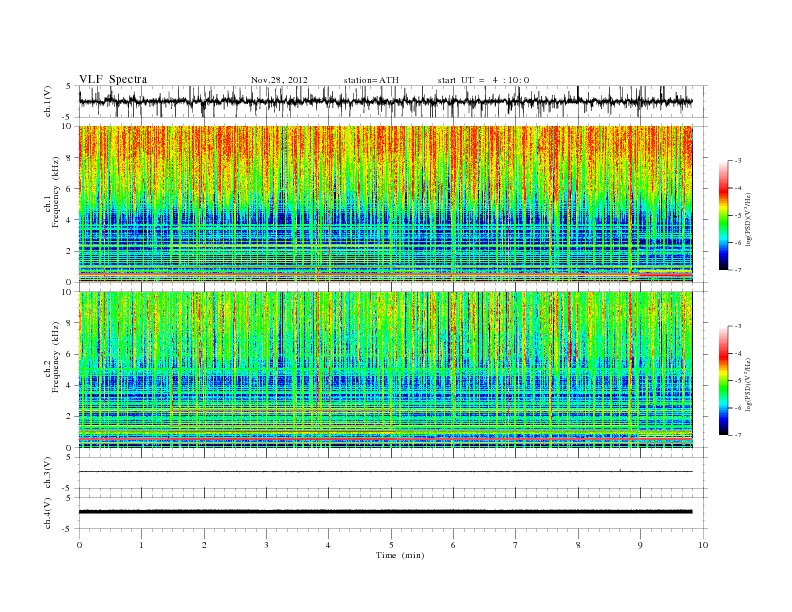792x612 pixels.
Task: Click the 'ch.4(V)' axis label
Action: coord(48,513)
